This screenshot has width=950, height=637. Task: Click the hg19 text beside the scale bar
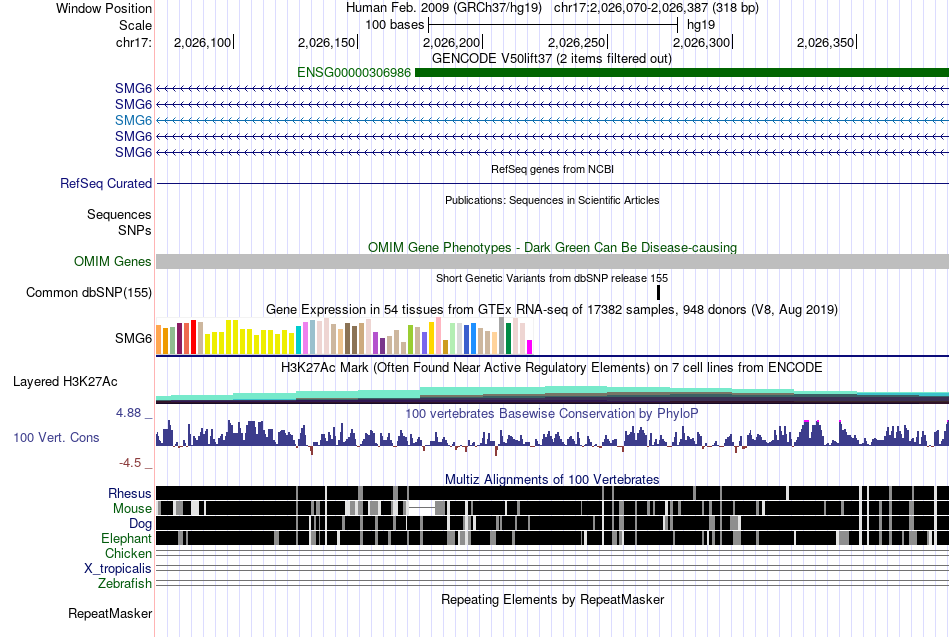coord(701,25)
